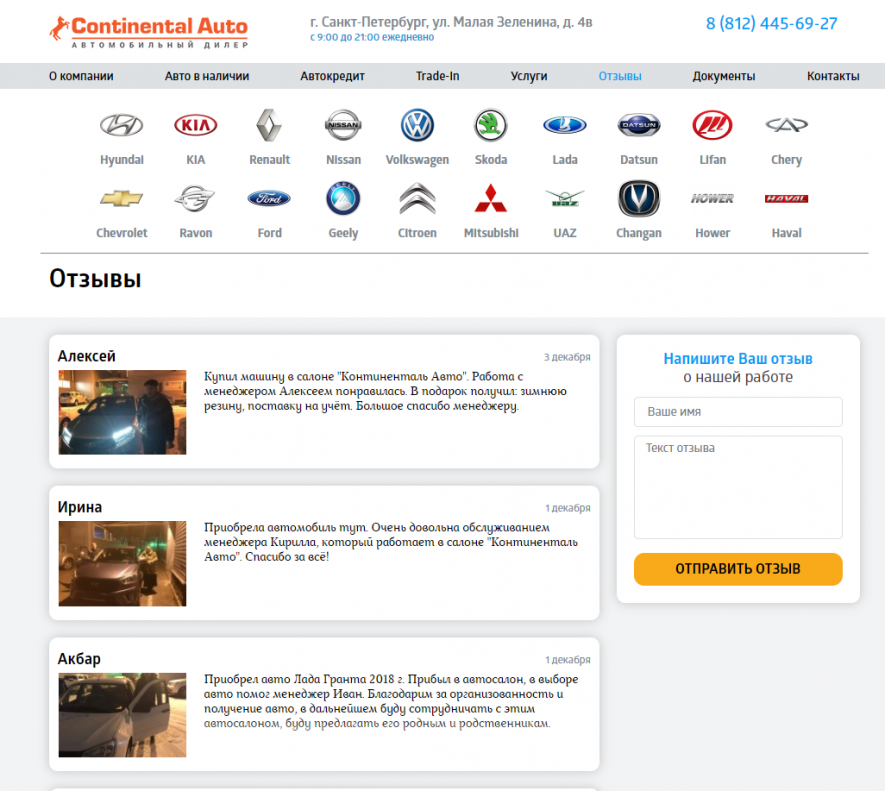Click the Continental Auto site logo
This screenshot has width=885, height=791.
pos(148,32)
